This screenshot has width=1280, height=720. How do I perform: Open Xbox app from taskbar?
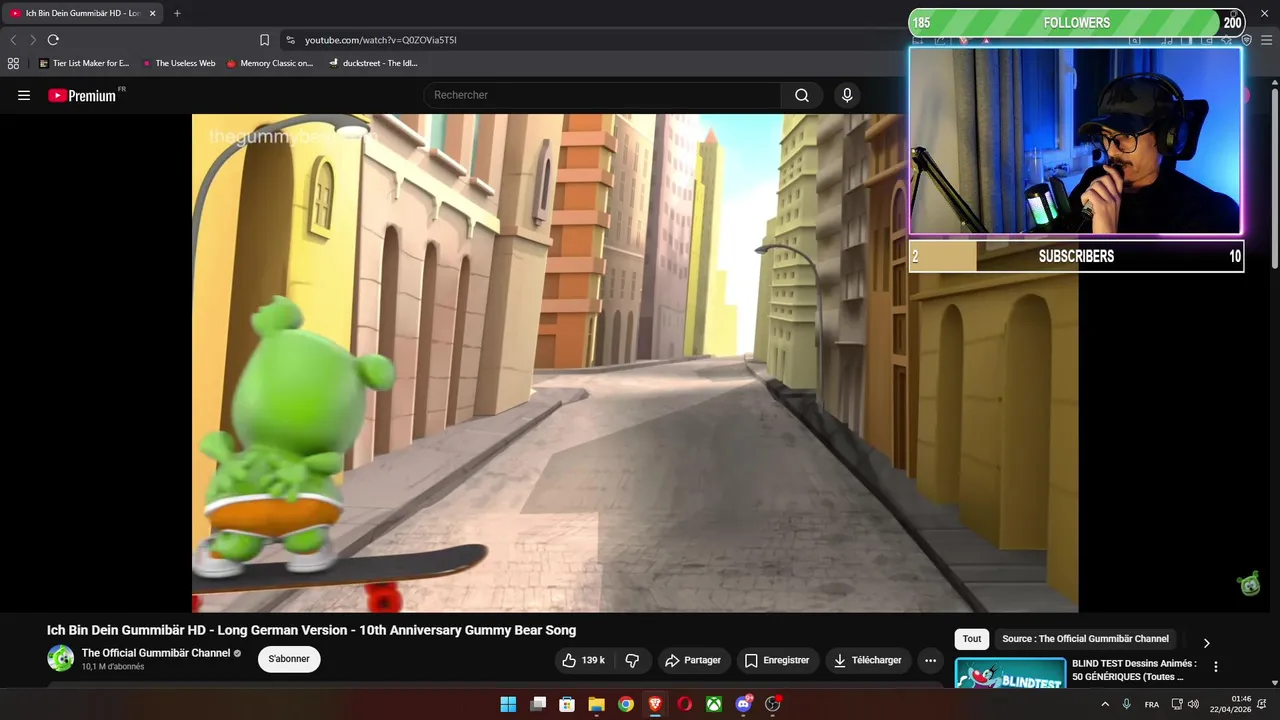714,704
